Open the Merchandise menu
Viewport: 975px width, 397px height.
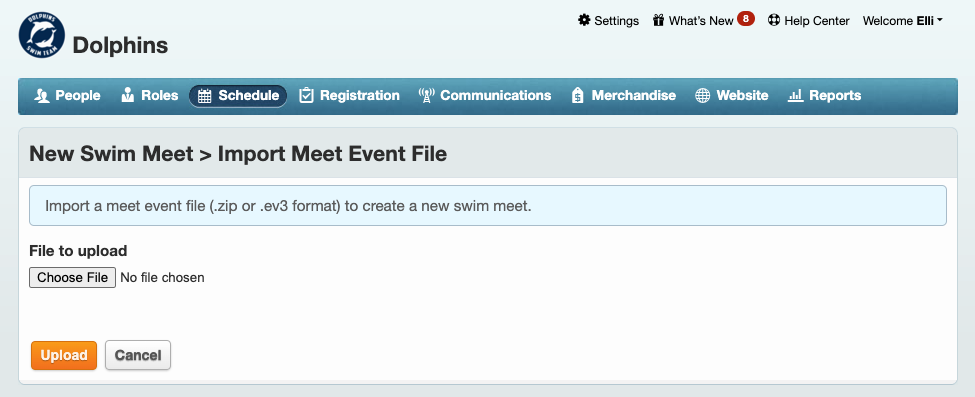pos(623,95)
